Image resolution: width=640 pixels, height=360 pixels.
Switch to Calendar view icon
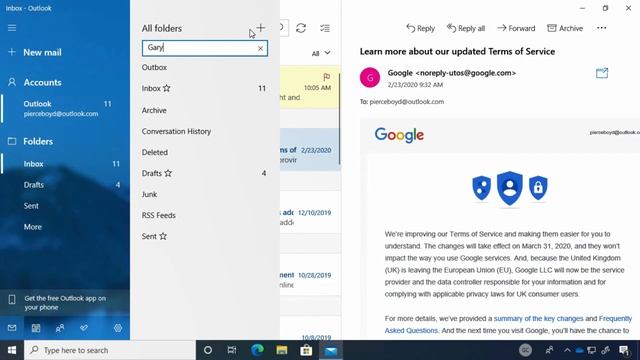click(36, 328)
